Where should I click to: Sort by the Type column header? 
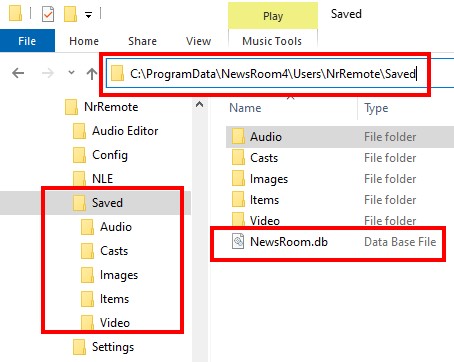pos(376,108)
